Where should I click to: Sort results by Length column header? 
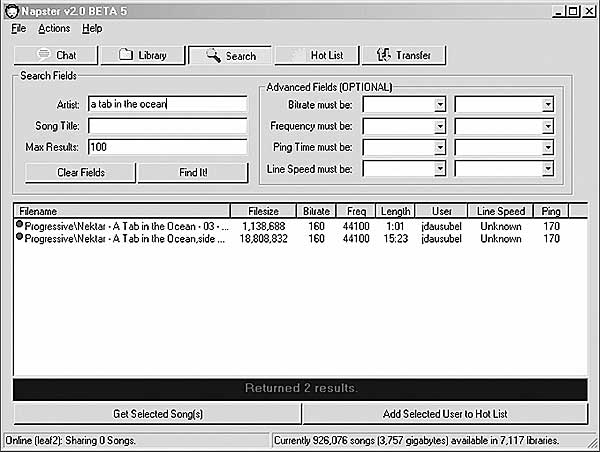pyautogui.click(x=396, y=211)
